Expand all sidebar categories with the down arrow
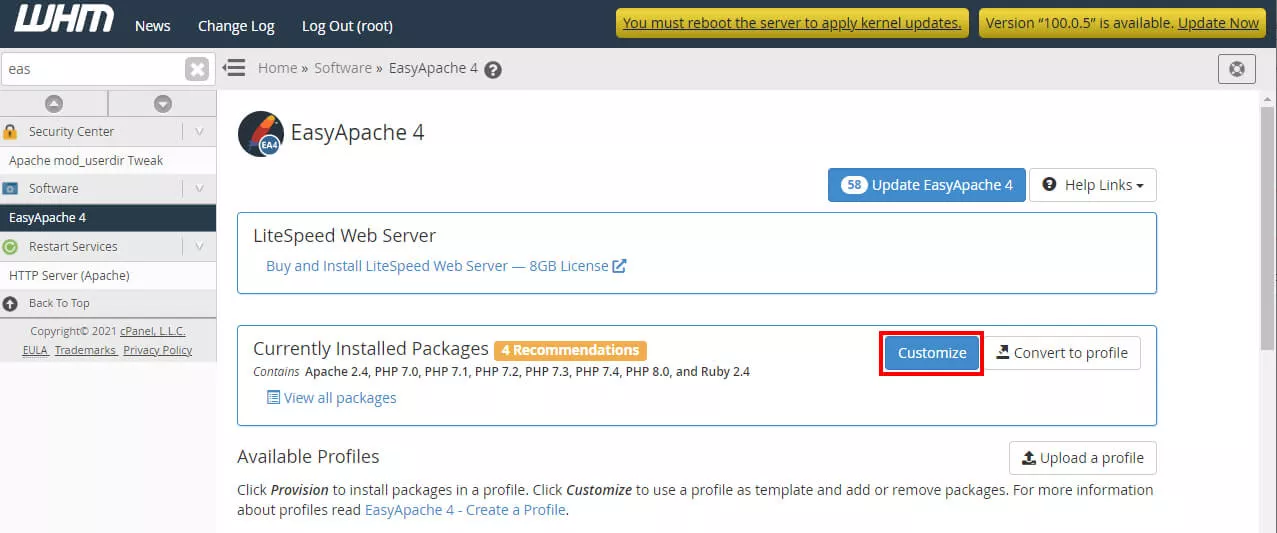1277x533 pixels. (x=162, y=104)
